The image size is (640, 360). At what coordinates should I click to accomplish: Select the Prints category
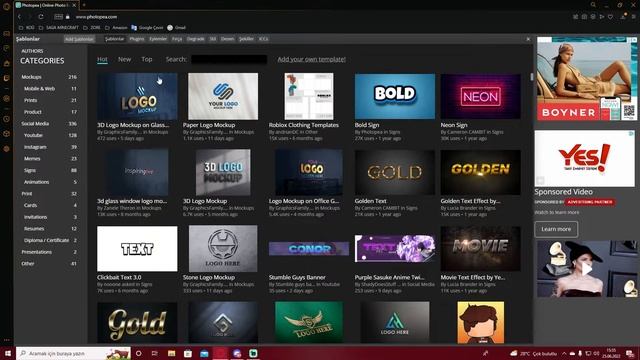pyautogui.click(x=50, y=100)
